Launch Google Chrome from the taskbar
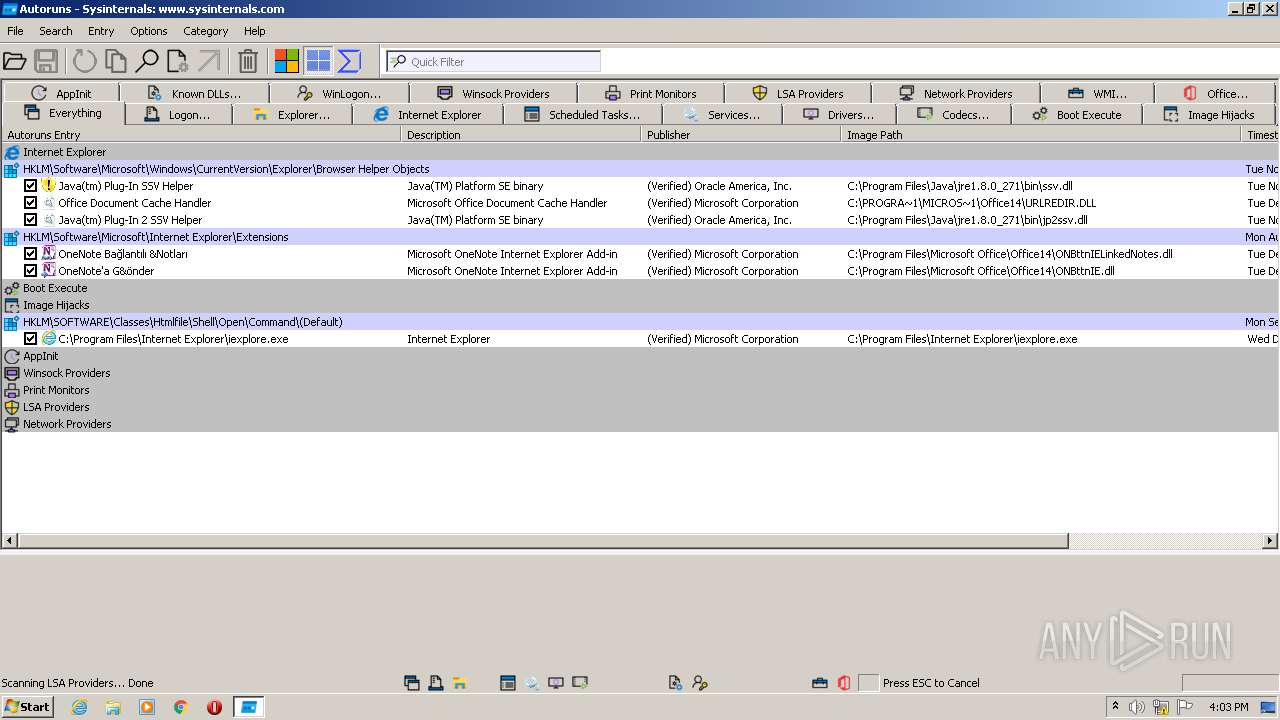This screenshot has height=720, width=1280. click(181, 707)
